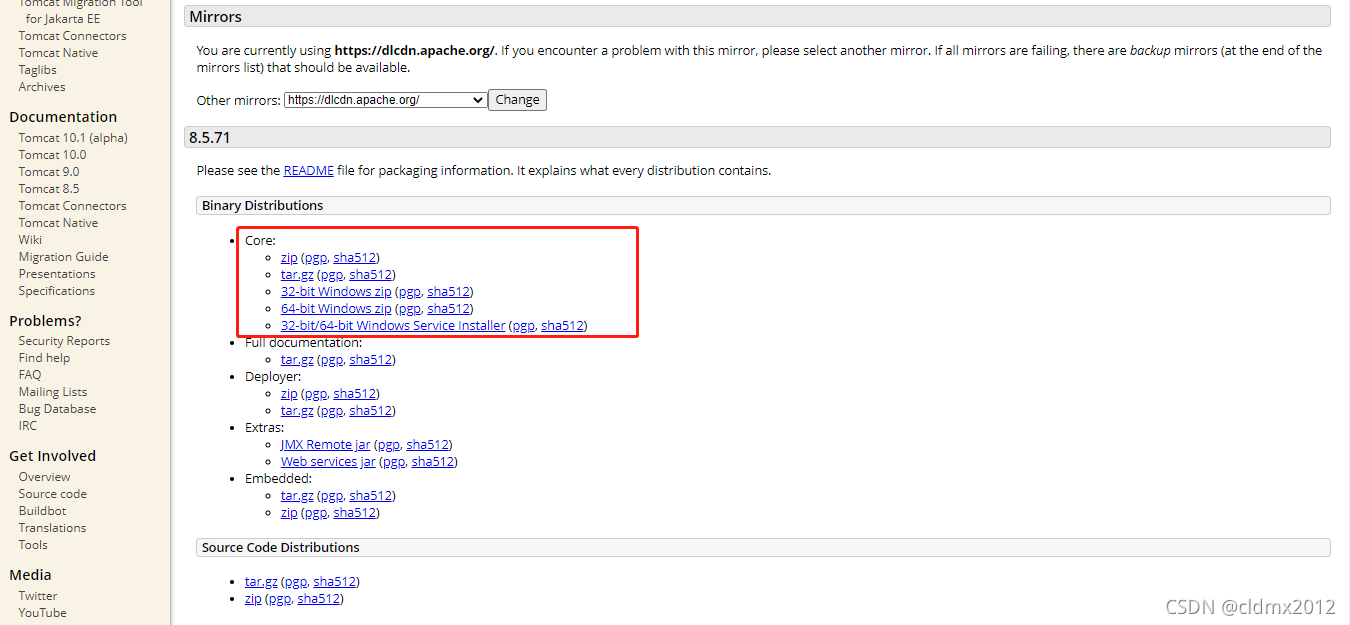Click the Change mirror button
The height and width of the screenshot is (625, 1350).
click(517, 100)
